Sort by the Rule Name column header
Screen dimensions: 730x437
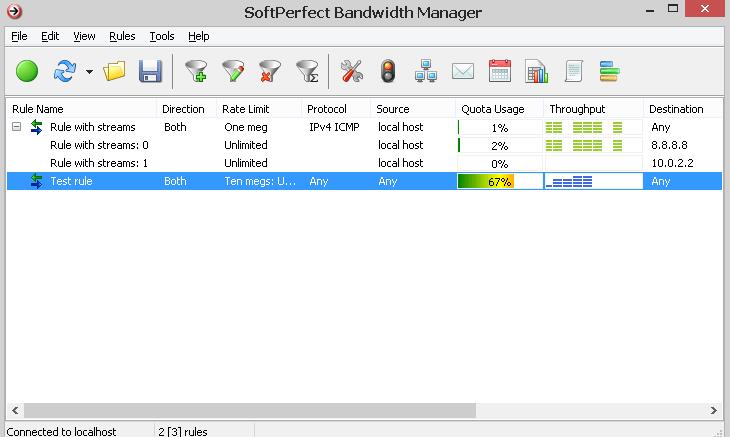[x=82, y=109]
